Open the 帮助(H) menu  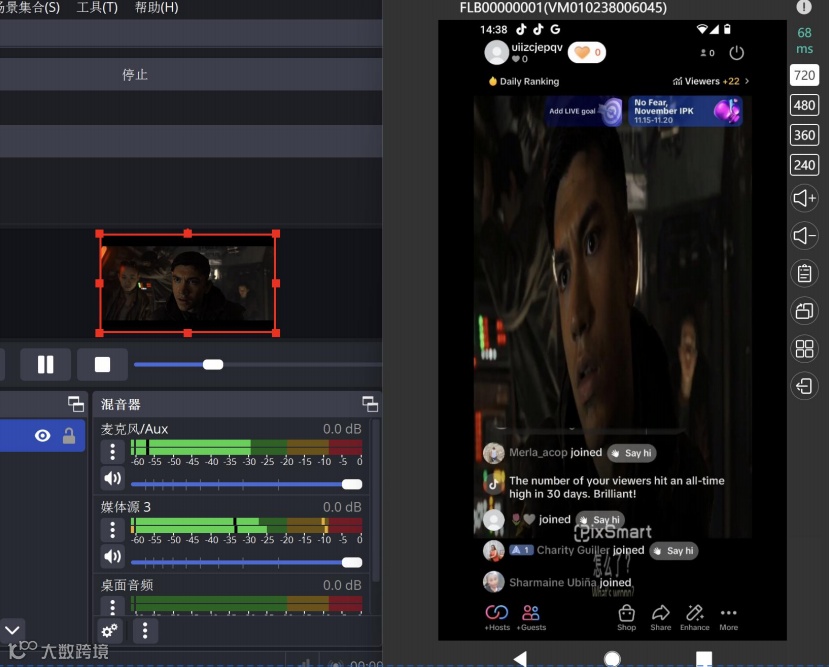click(156, 7)
